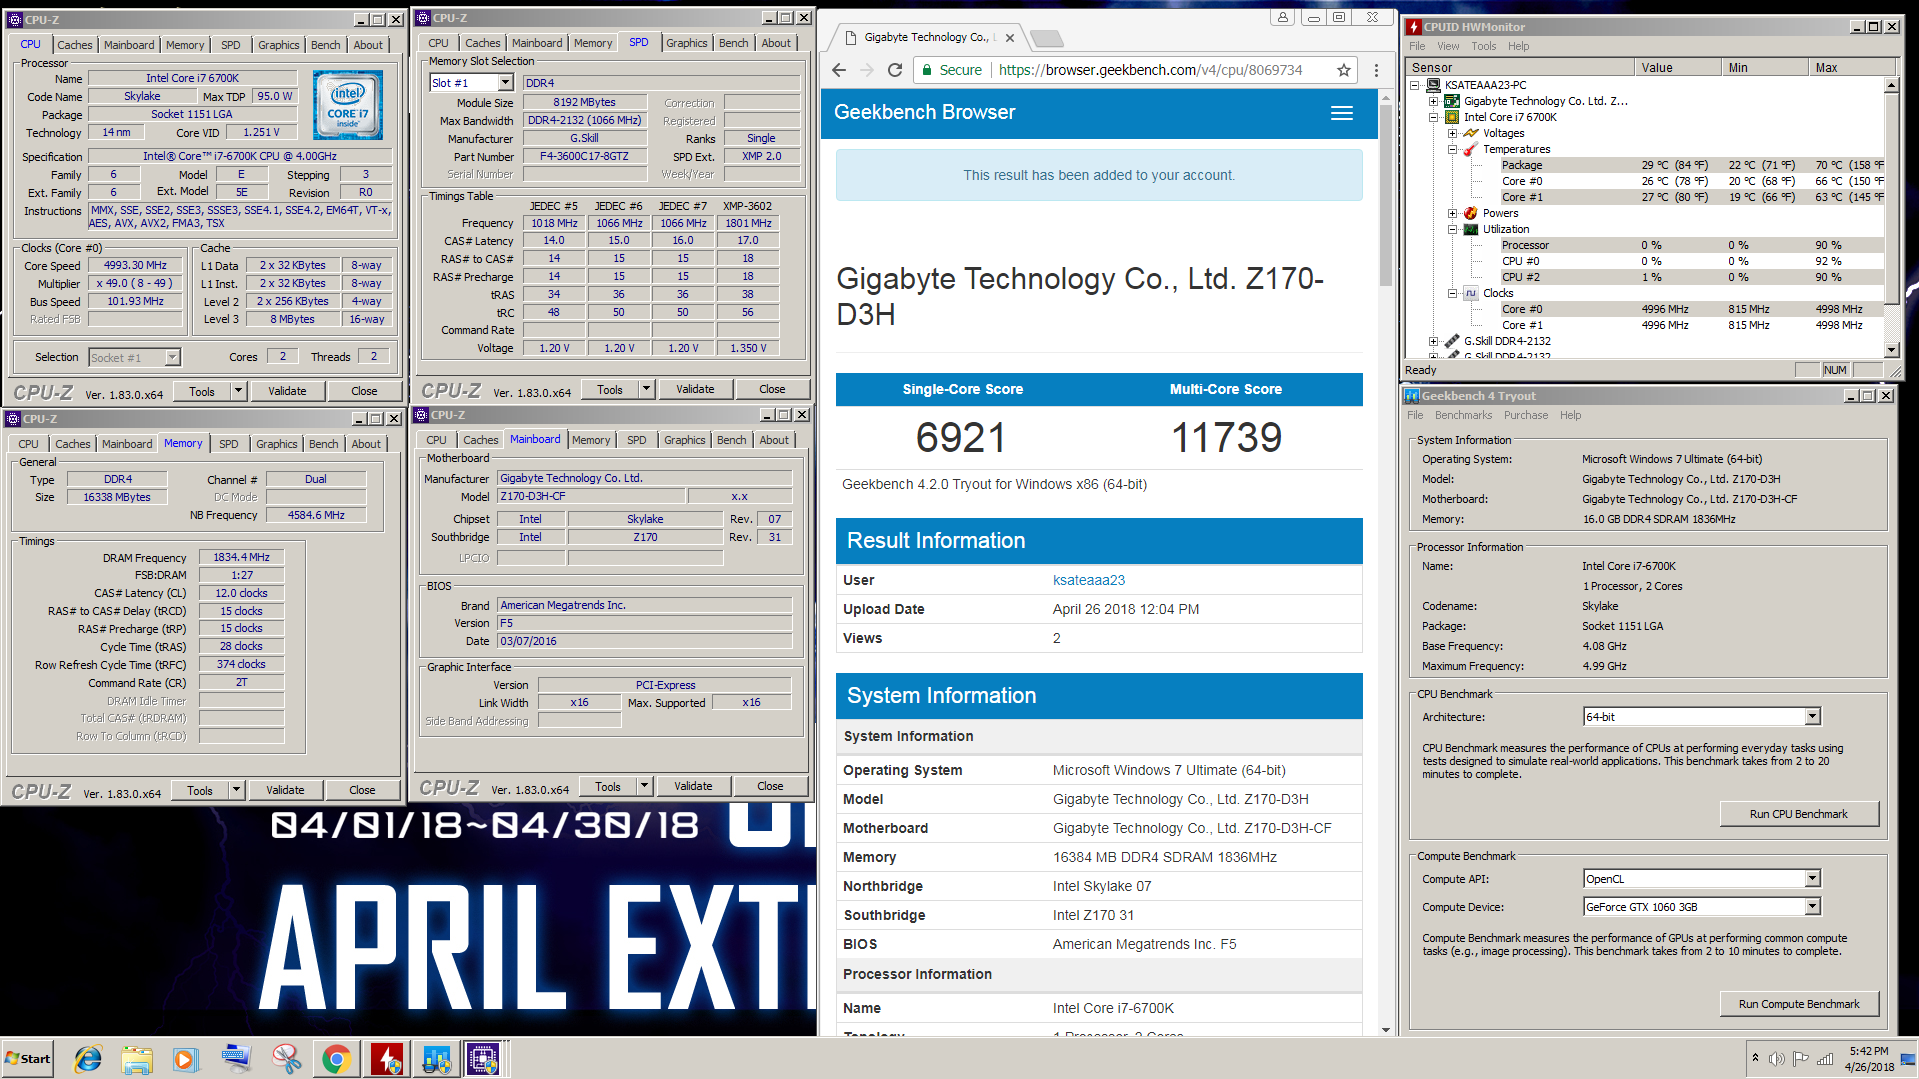Open the Help menu in Geekbench 4
The height and width of the screenshot is (1079, 1919).
[x=1571, y=415]
